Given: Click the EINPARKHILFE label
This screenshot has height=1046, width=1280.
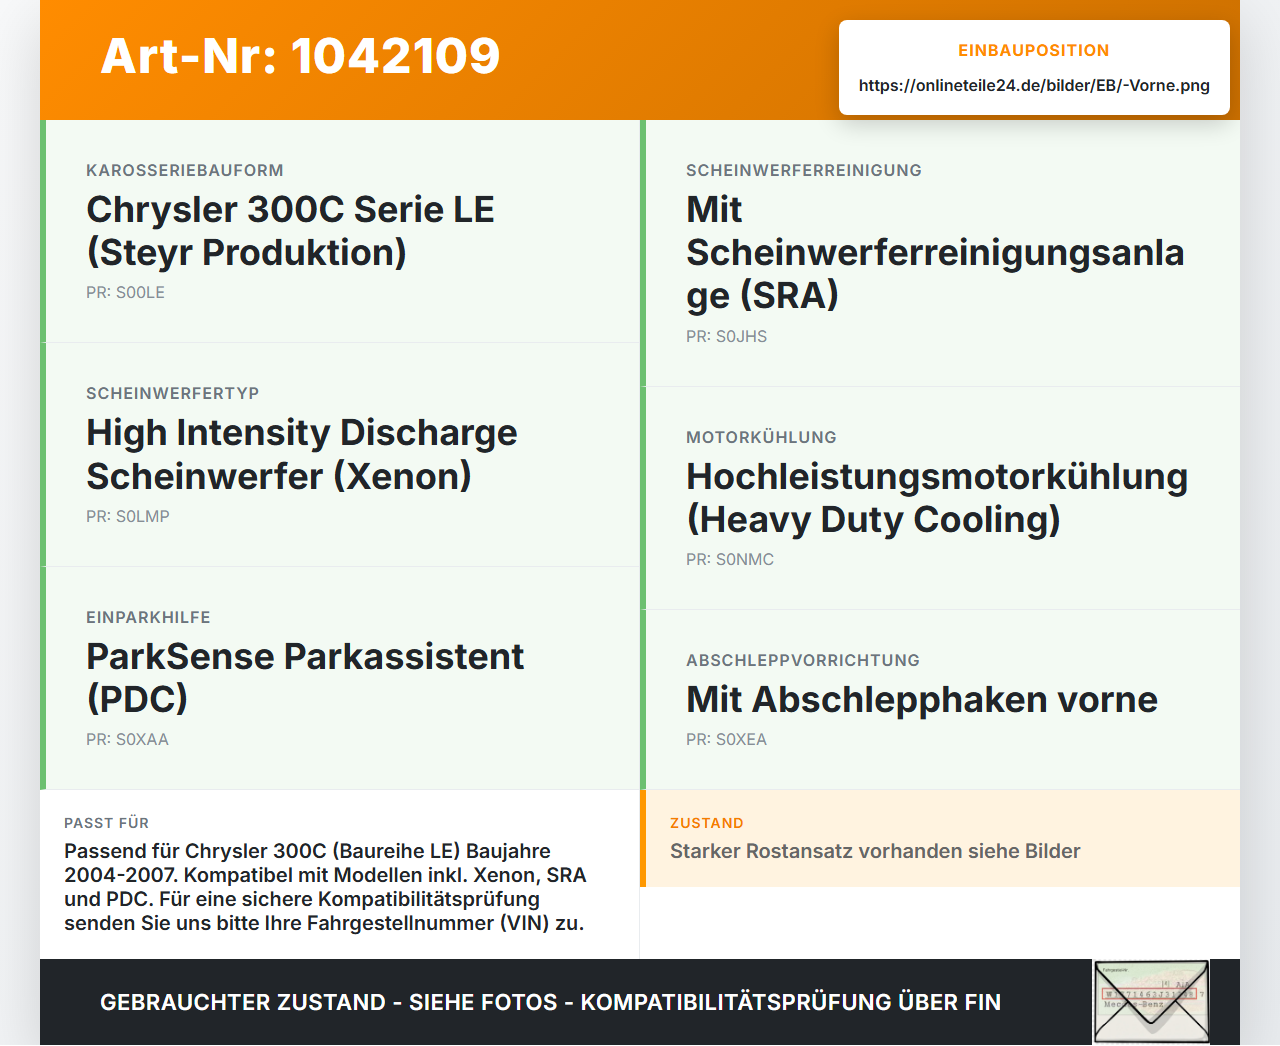Looking at the screenshot, I should [x=148, y=617].
